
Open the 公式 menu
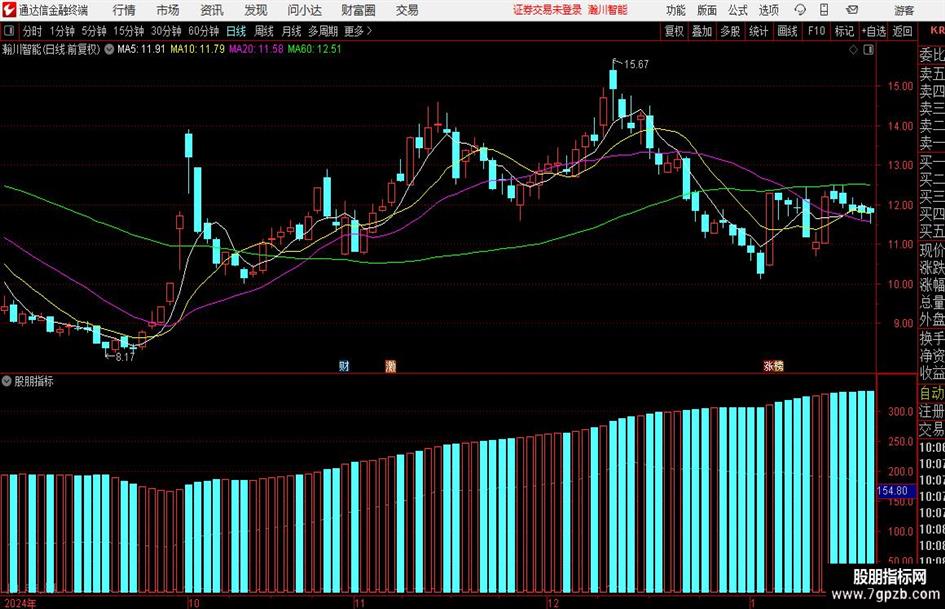coord(738,10)
